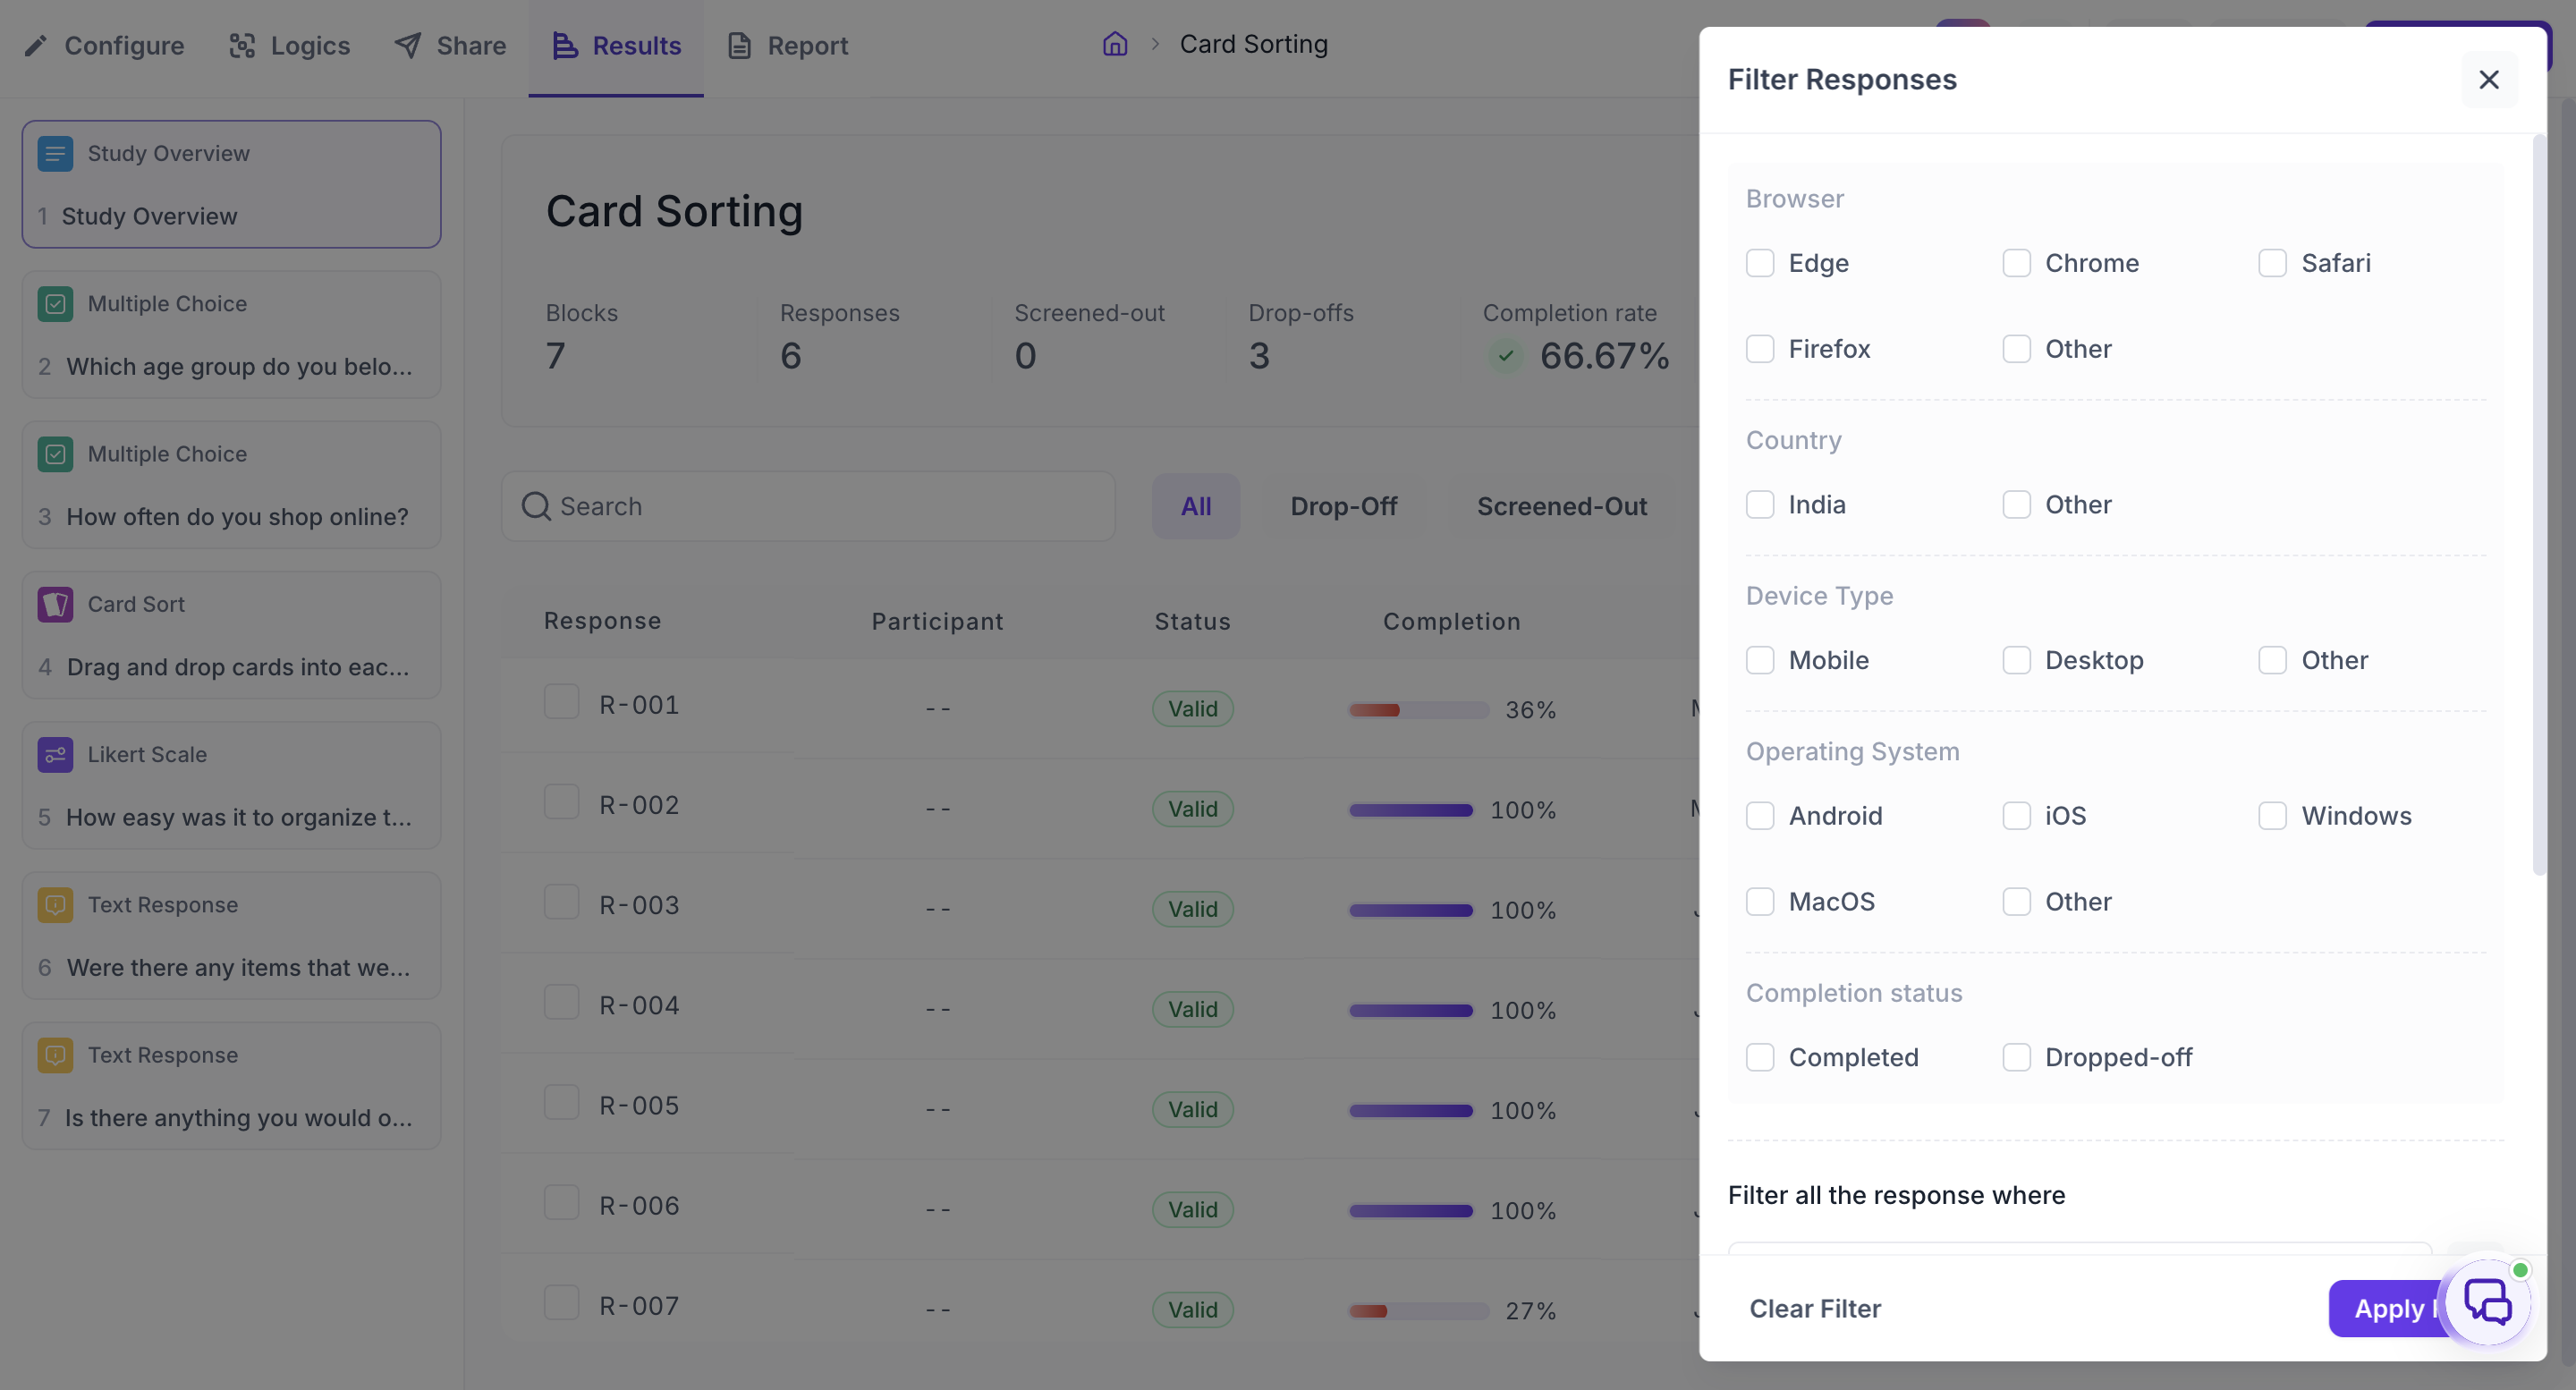Click the first Text Response block icon
The width and height of the screenshot is (2576, 1390).
[55, 904]
